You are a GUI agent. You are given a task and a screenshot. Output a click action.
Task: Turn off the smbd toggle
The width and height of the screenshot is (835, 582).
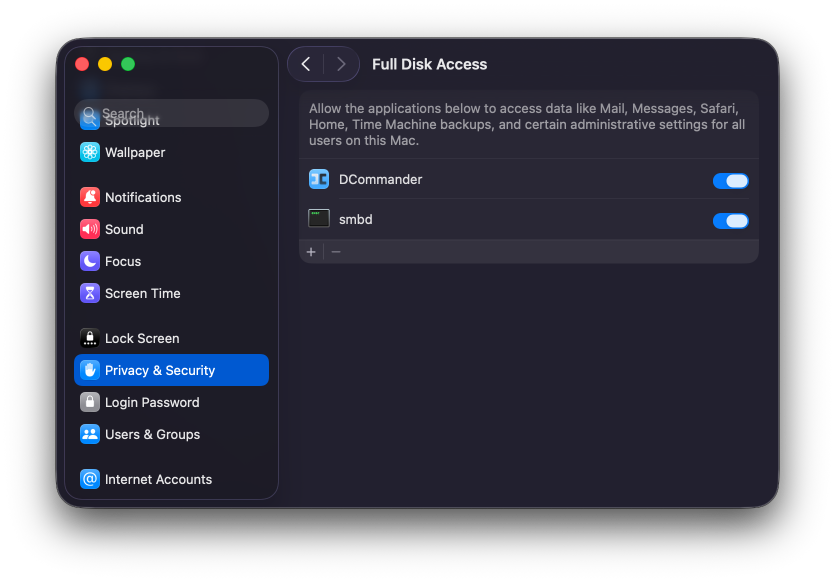click(x=731, y=221)
